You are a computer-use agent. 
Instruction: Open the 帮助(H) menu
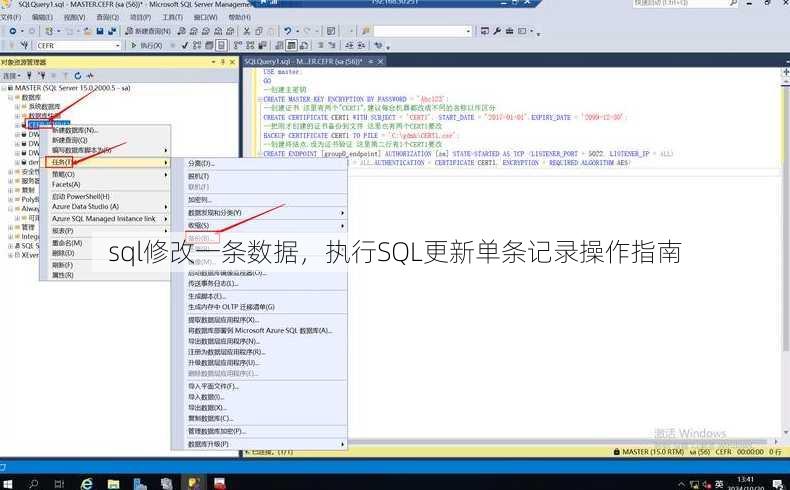239,17
